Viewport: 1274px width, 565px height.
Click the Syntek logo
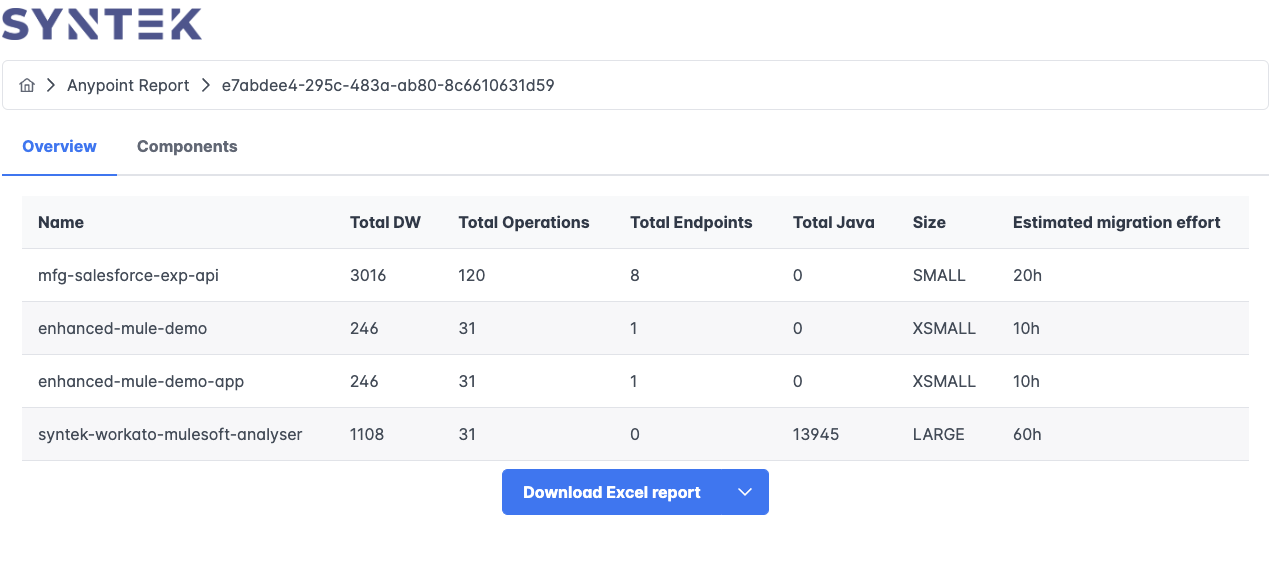[x=101, y=23]
